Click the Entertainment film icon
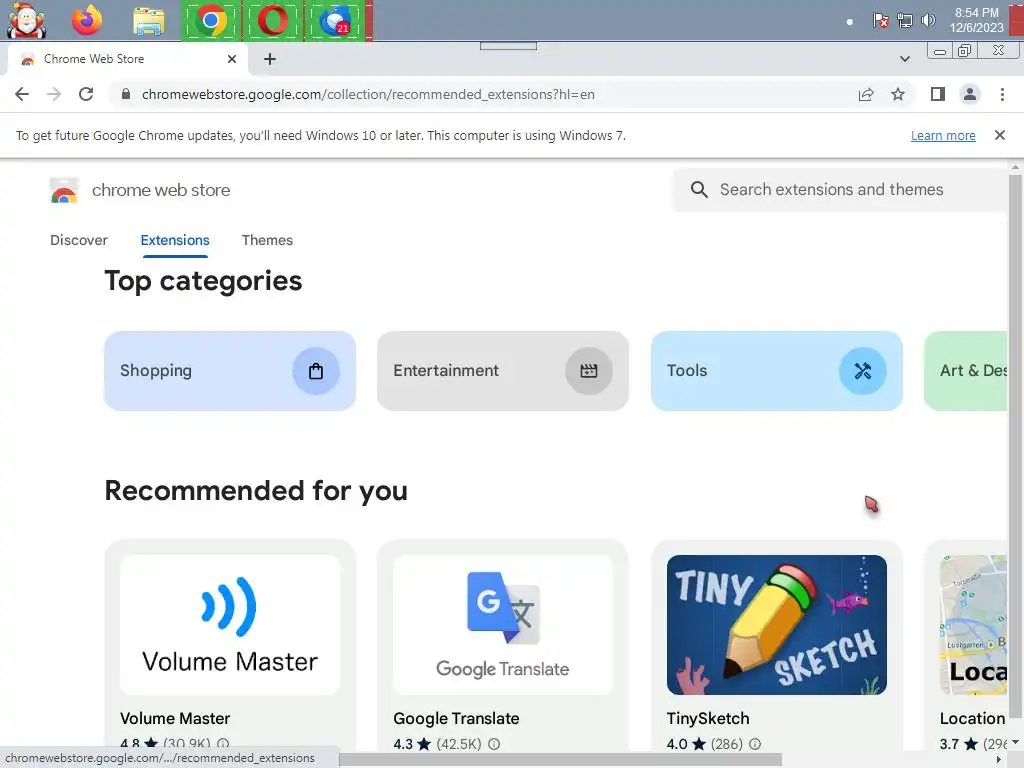The height and width of the screenshot is (768, 1024). click(589, 371)
